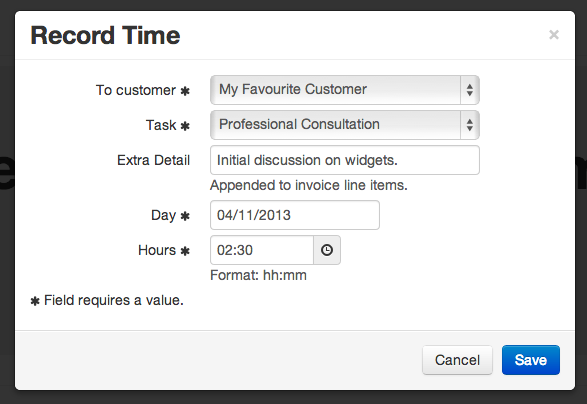Click into the Hours time input
The image size is (587, 404).
coord(262,250)
